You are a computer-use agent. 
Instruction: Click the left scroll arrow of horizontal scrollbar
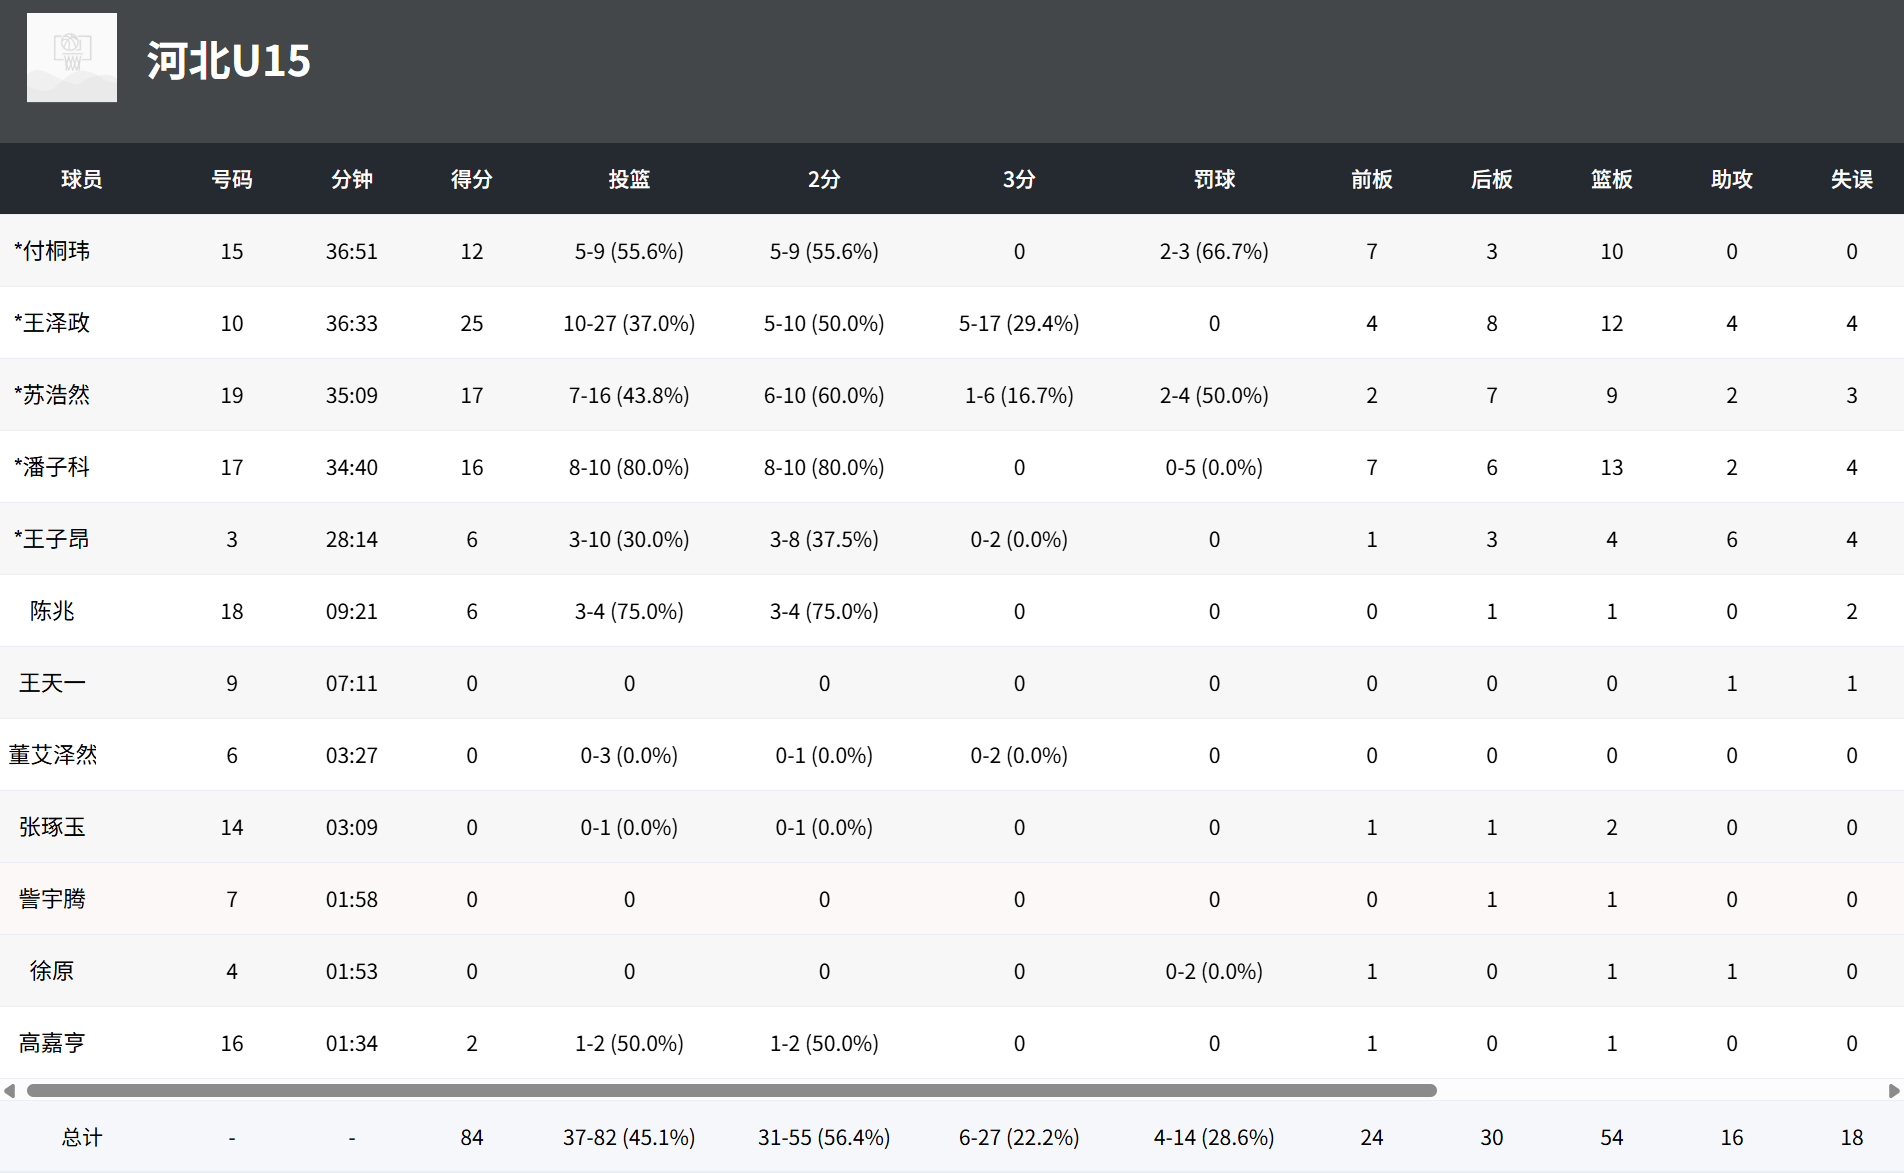click(x=9, y=1090)
